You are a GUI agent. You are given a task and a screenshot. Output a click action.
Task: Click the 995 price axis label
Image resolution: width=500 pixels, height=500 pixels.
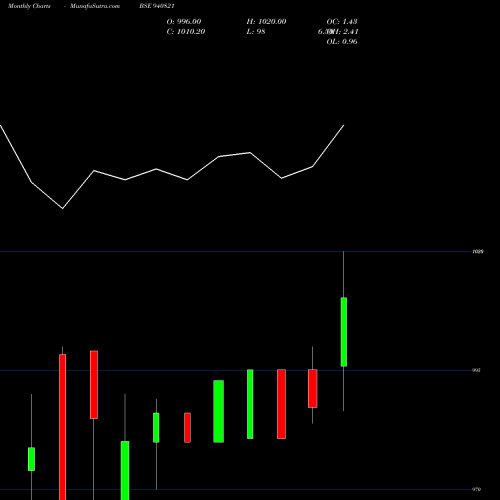click(x=476, y=370)
